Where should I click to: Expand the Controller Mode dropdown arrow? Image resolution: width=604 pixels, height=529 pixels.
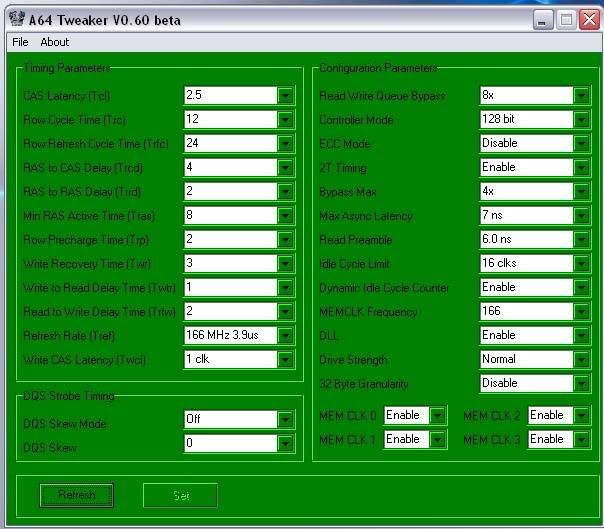point(581,119)
